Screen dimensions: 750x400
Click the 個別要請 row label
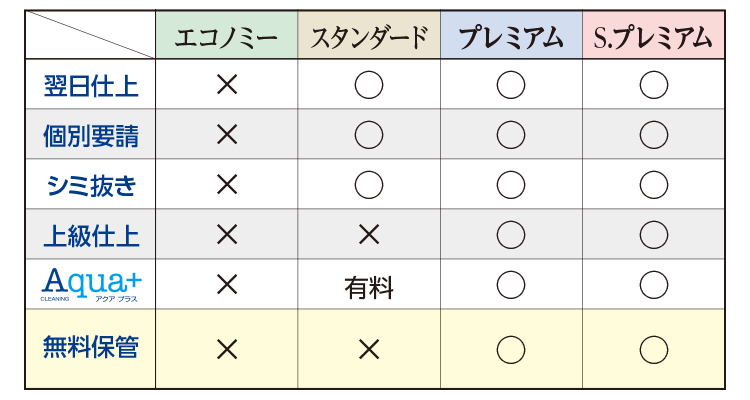pyautogui.click(x=91, y=136)
